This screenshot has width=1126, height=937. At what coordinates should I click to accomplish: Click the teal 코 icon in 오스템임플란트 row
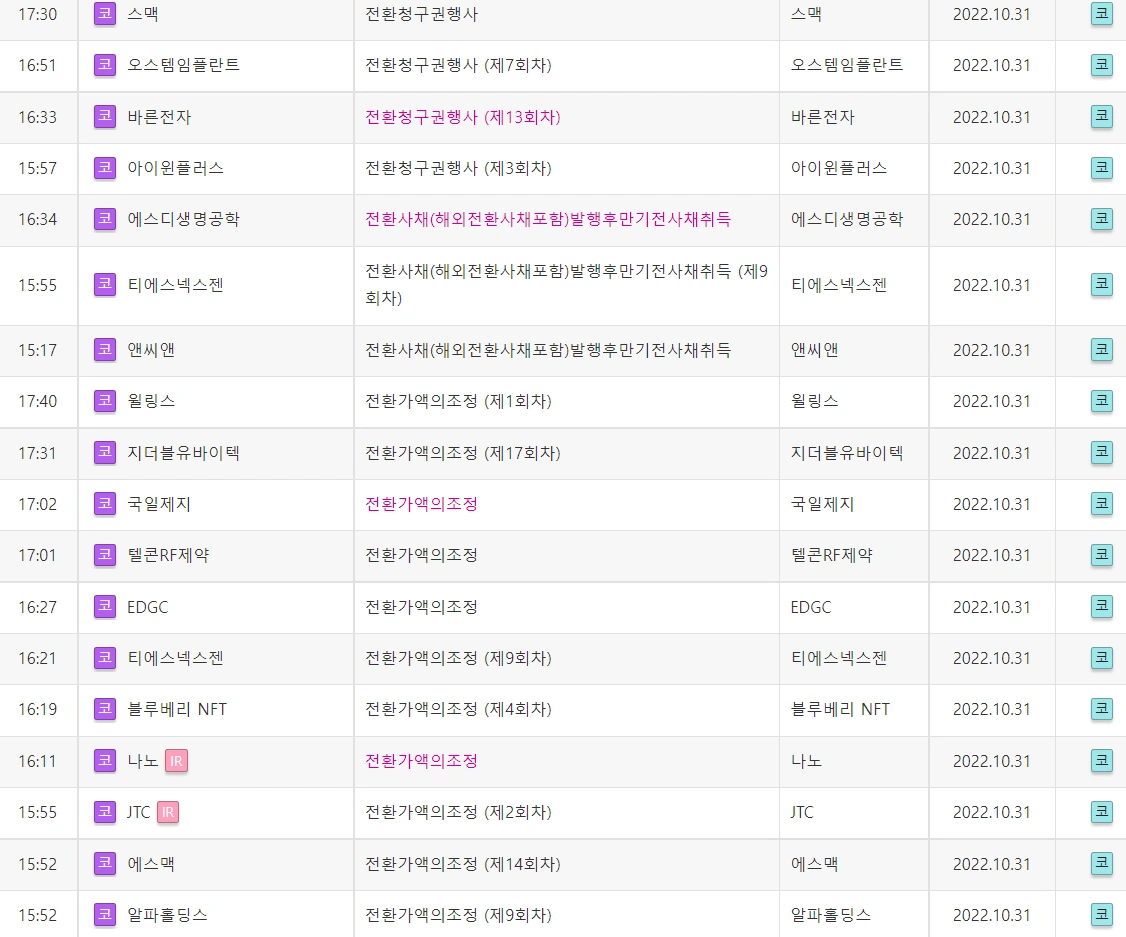(x=1102, y=65)
